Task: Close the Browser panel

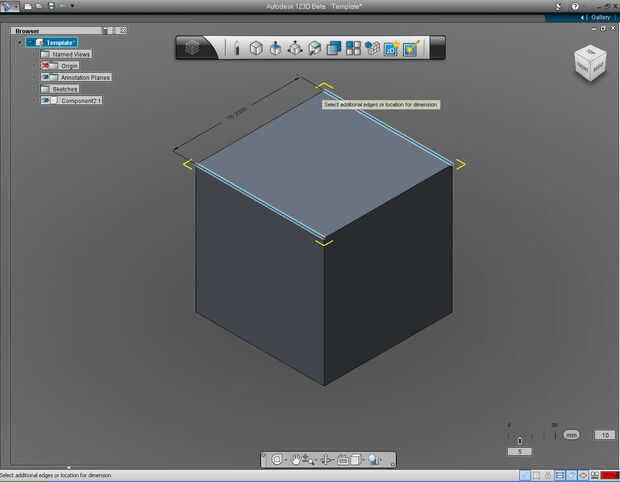Action: pyautogui.click(x=123, y=30)
